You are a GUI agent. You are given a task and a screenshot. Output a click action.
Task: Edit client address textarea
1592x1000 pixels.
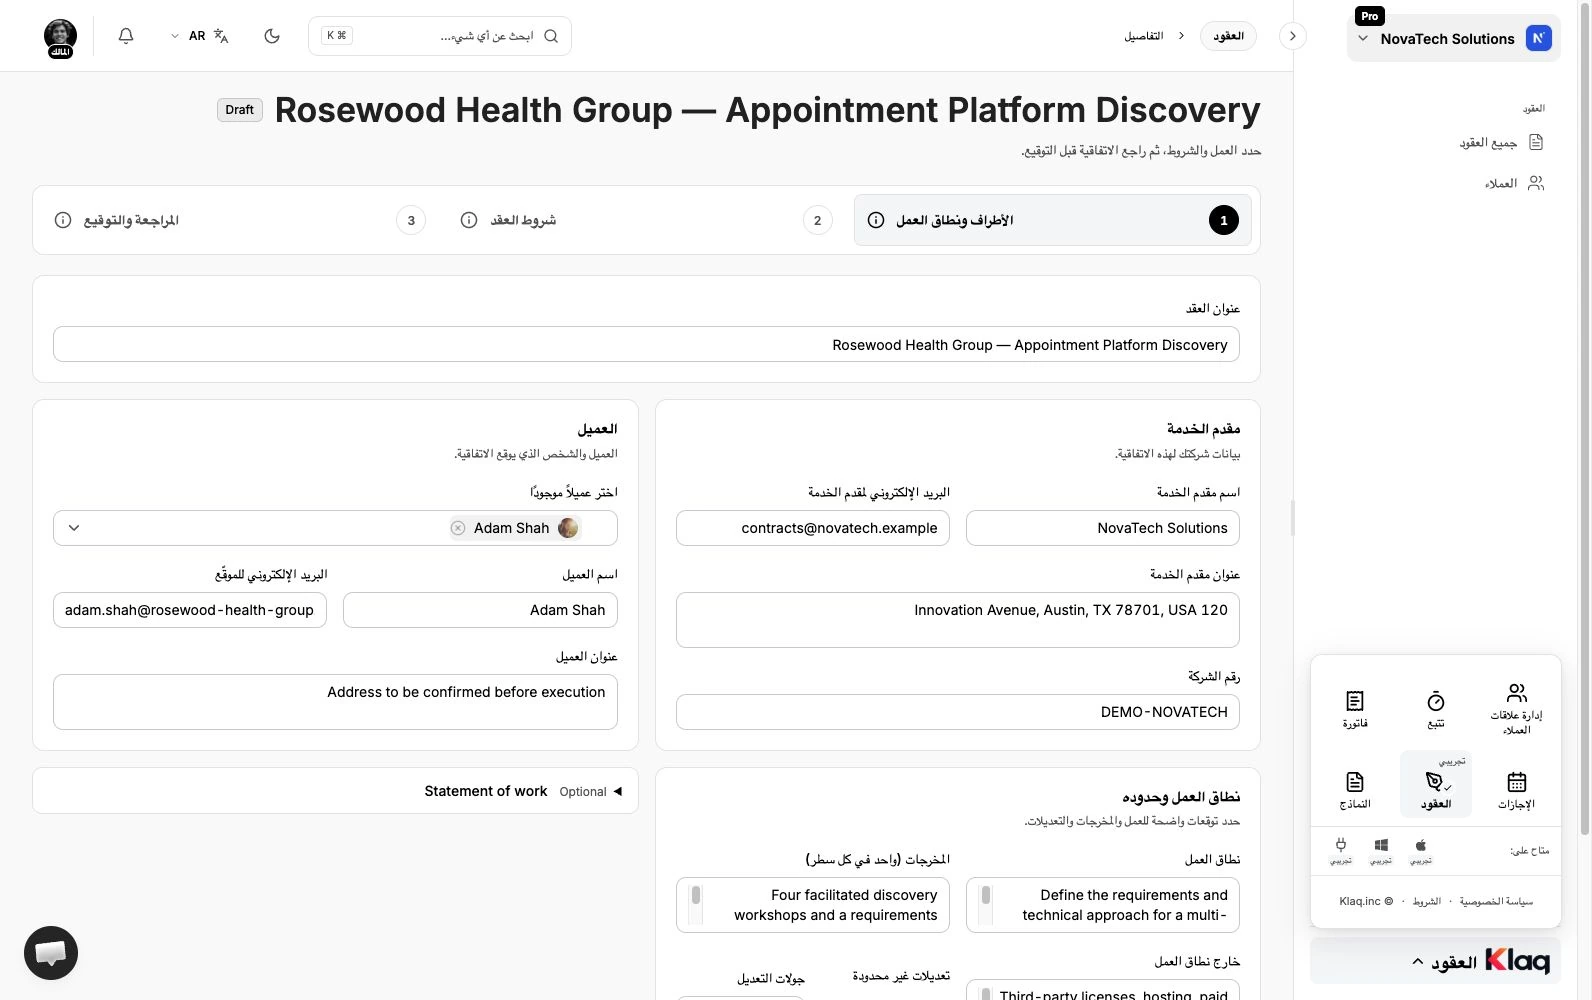pyautogui.click(x=335, y=702)
